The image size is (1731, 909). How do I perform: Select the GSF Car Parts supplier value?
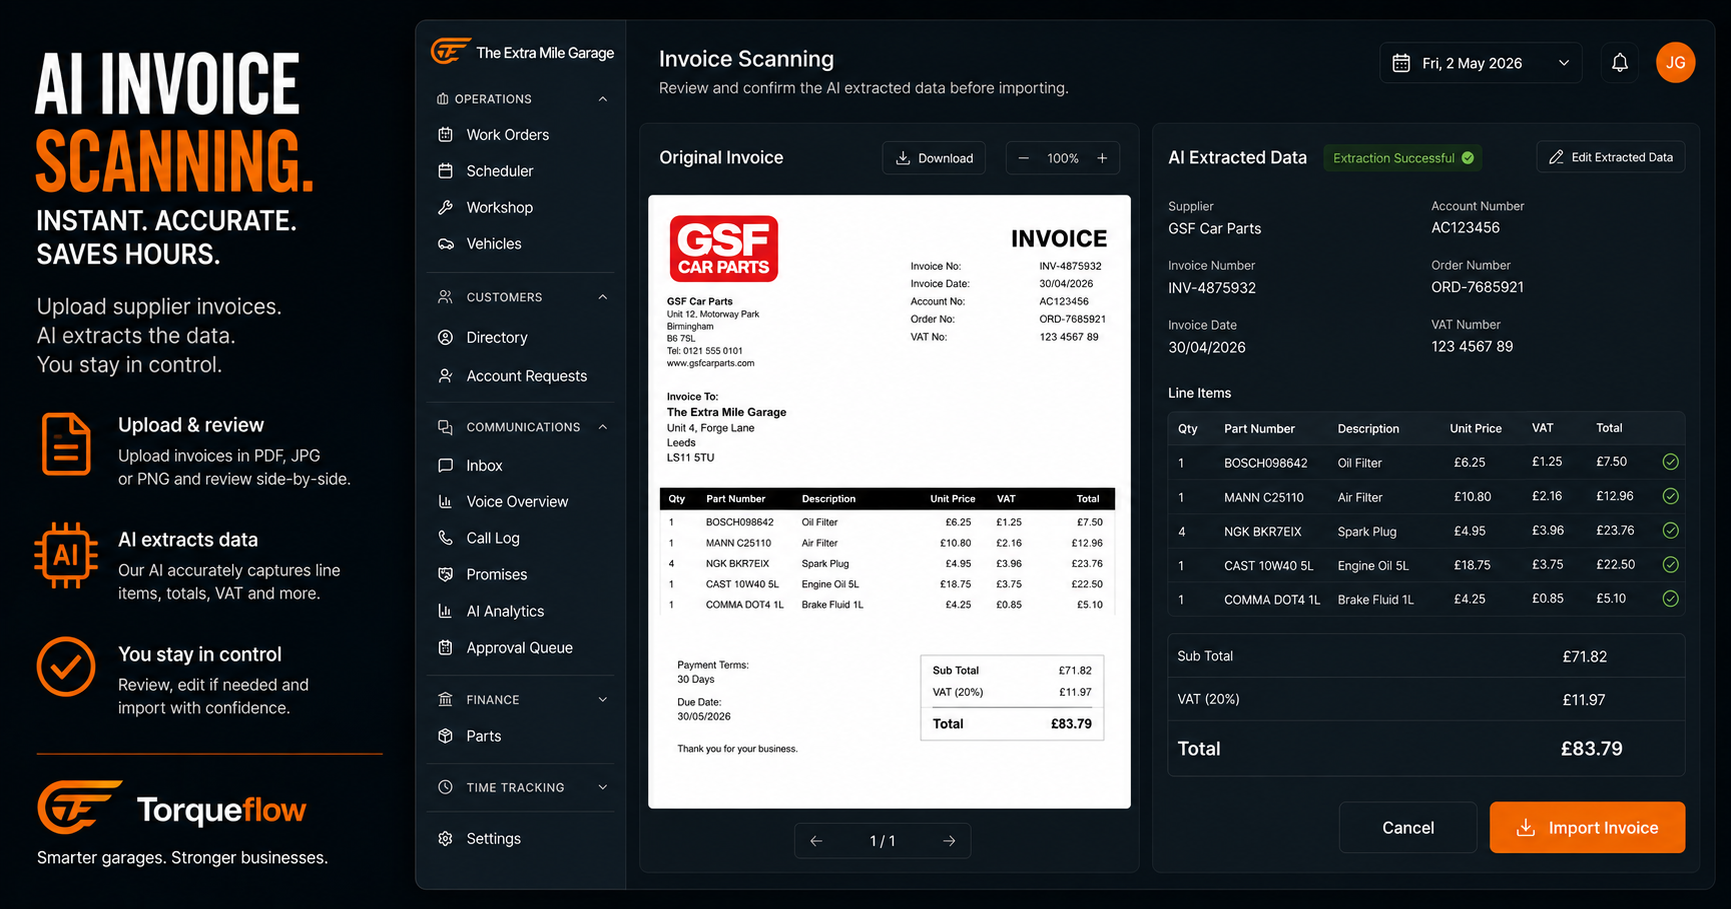tap(1214, 228)
